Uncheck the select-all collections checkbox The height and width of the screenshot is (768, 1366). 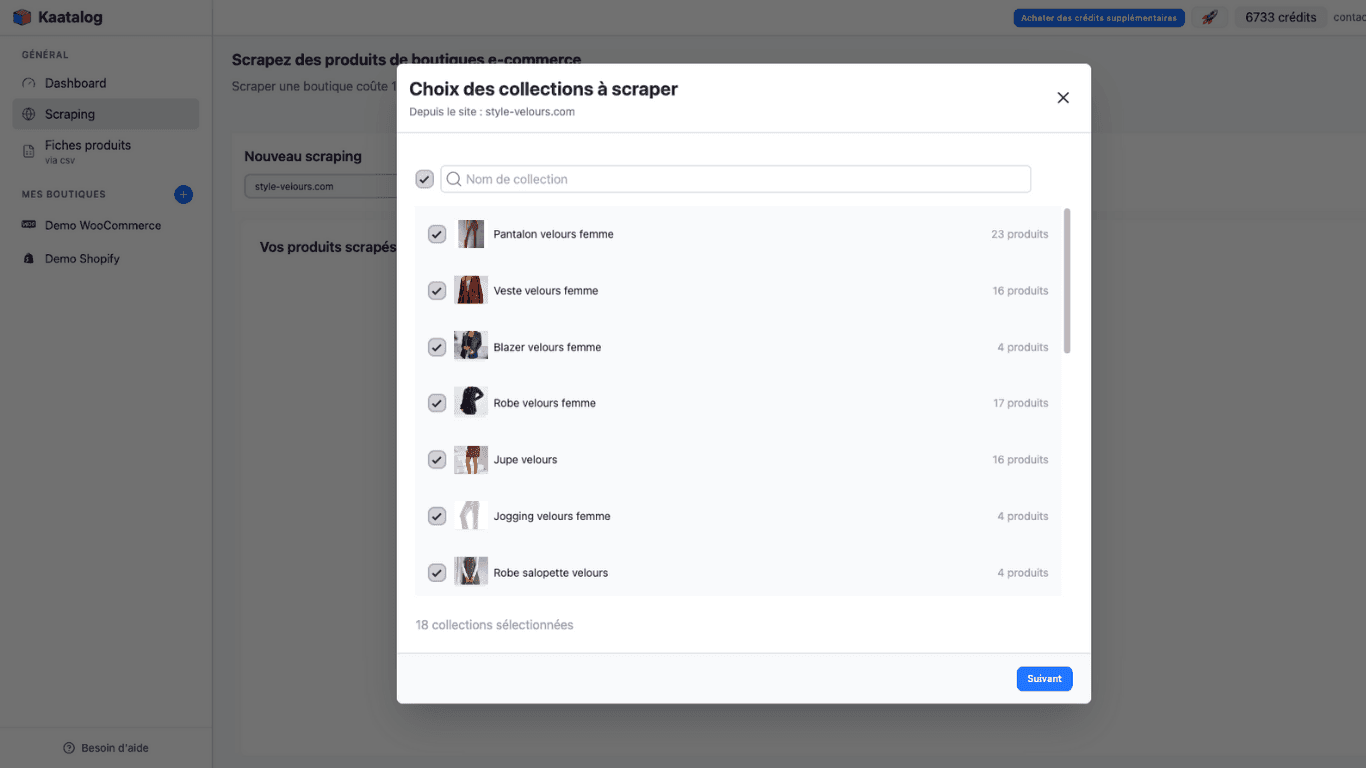click(x=424, y=178)
